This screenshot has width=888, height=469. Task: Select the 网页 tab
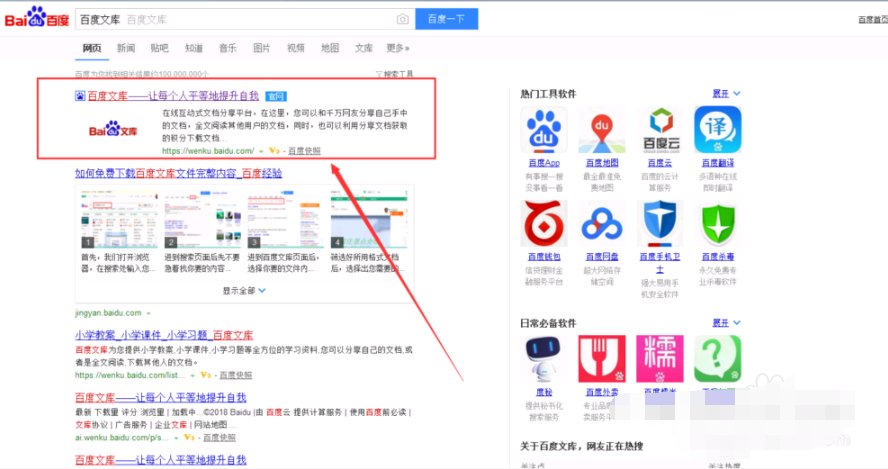pos(92,48)
